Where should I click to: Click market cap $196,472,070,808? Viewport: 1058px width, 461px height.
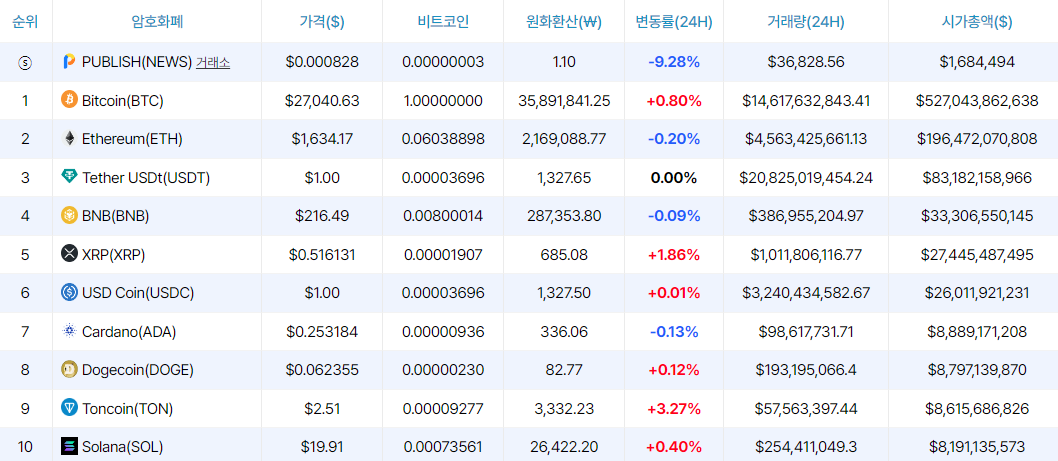[x=977, y=139]
